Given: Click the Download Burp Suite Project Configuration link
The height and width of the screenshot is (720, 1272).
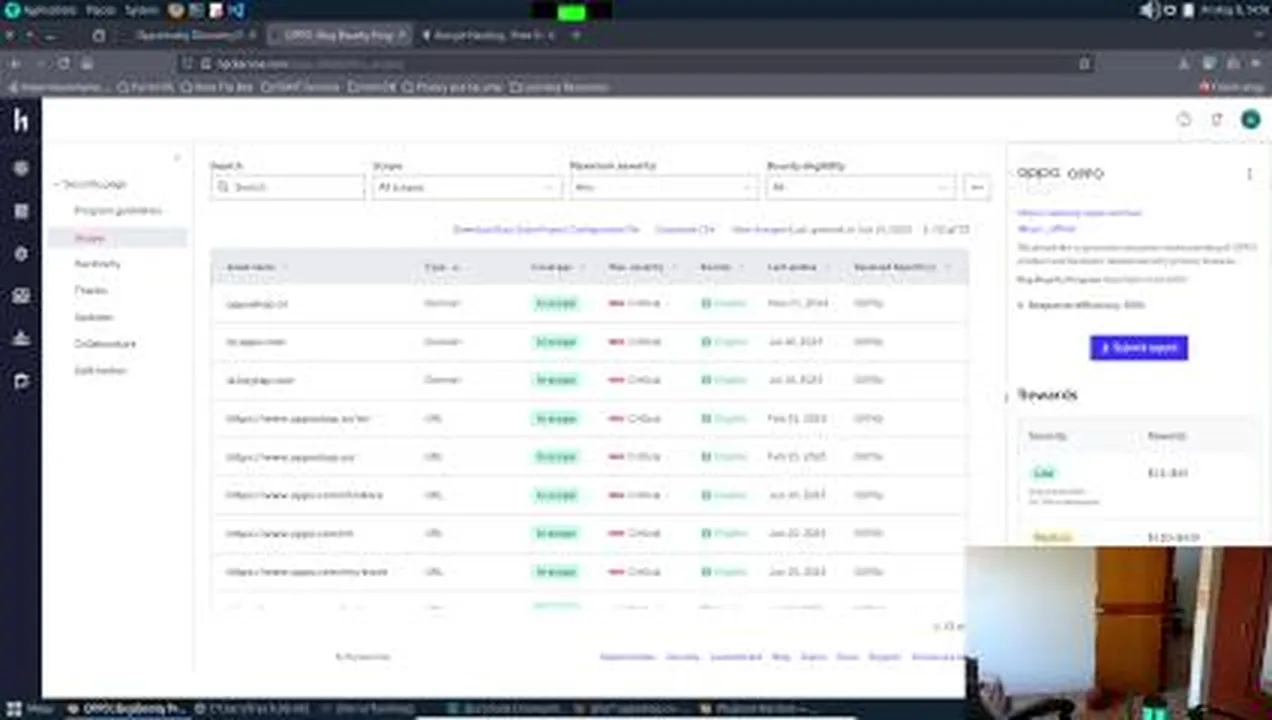Looking at the screenshot, I should click(x=546, y=229).
